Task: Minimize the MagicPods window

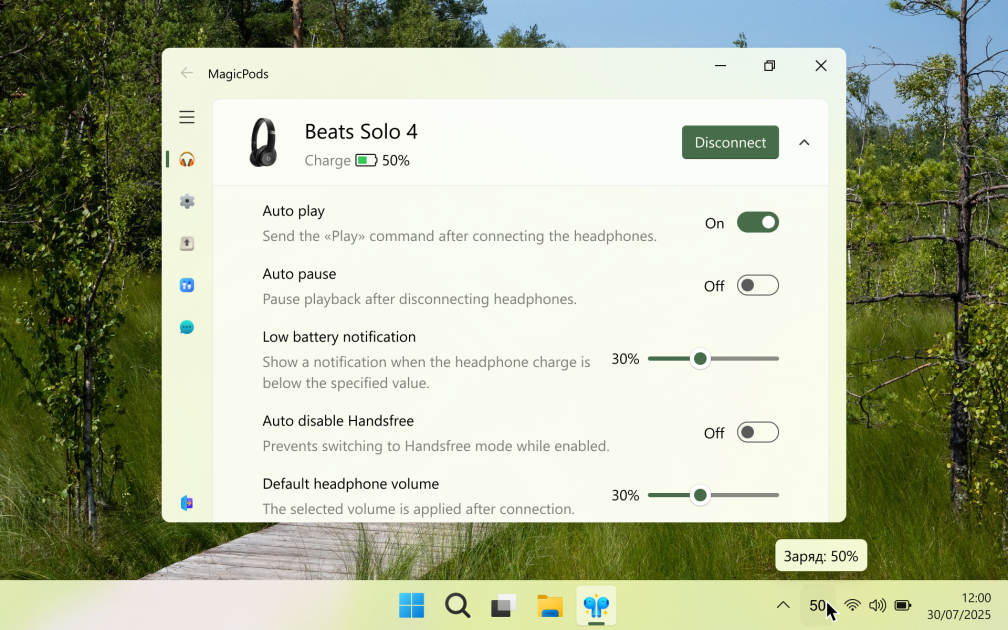Action: click(x=720, y=66)
